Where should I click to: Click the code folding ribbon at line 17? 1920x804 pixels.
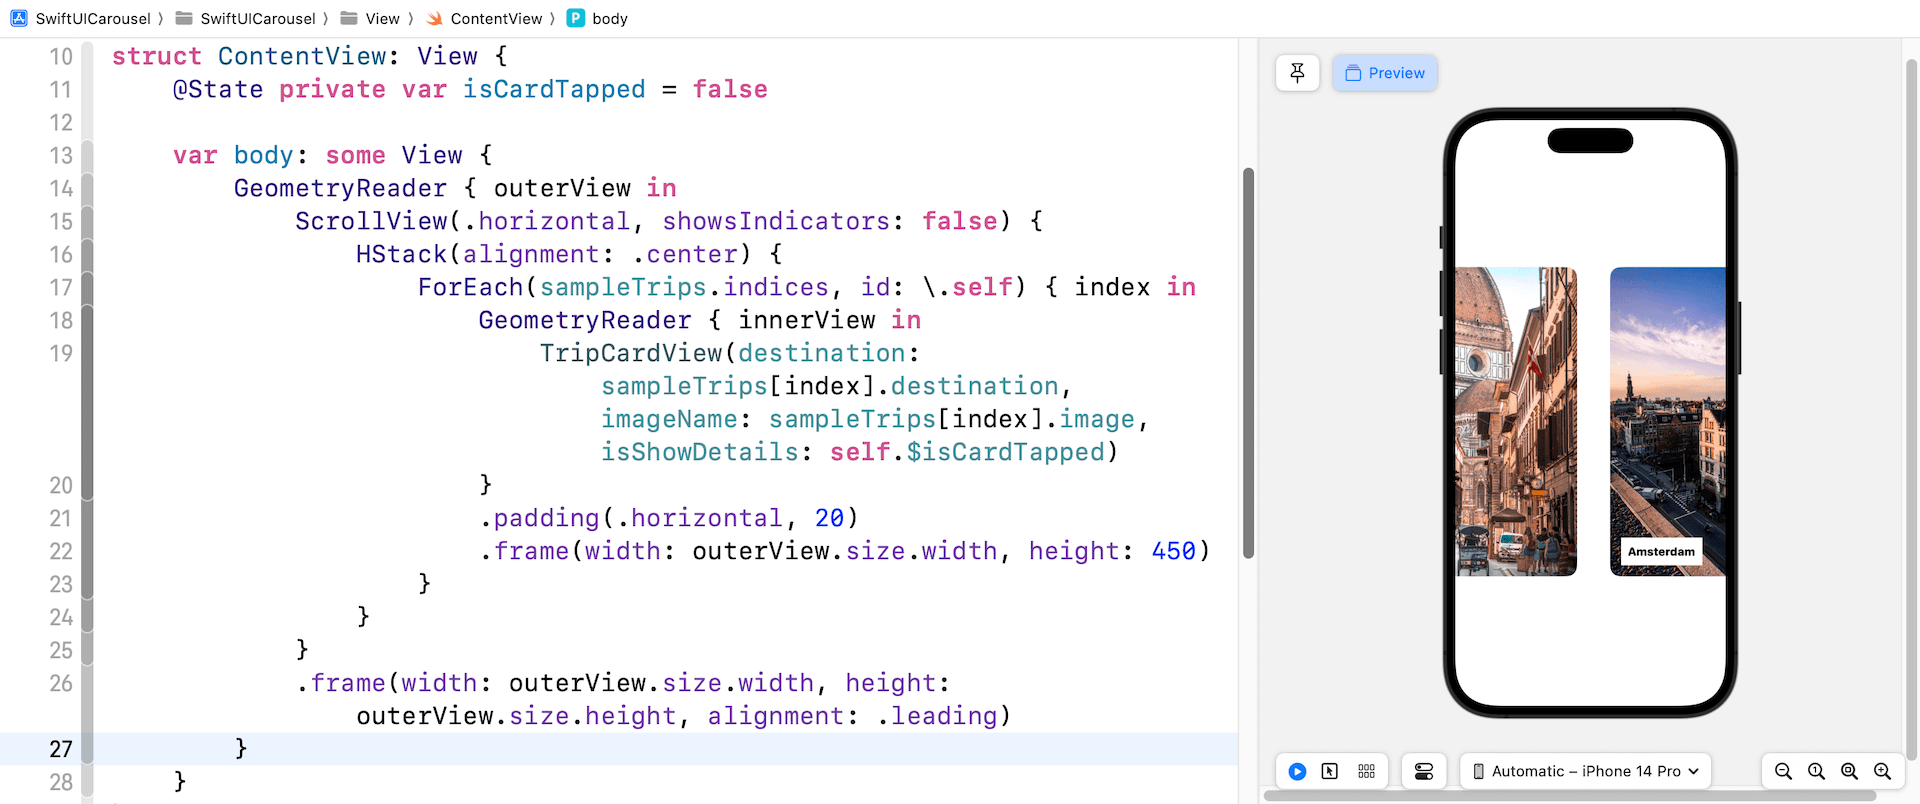point(87,287)
